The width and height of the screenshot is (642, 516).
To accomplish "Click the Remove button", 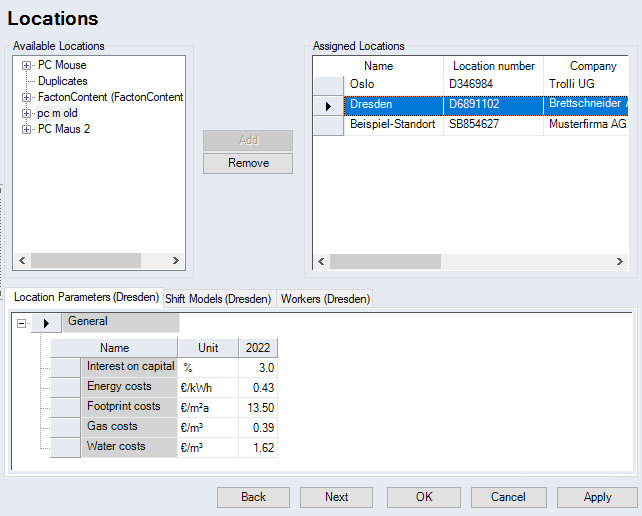I will pos(248,163).
